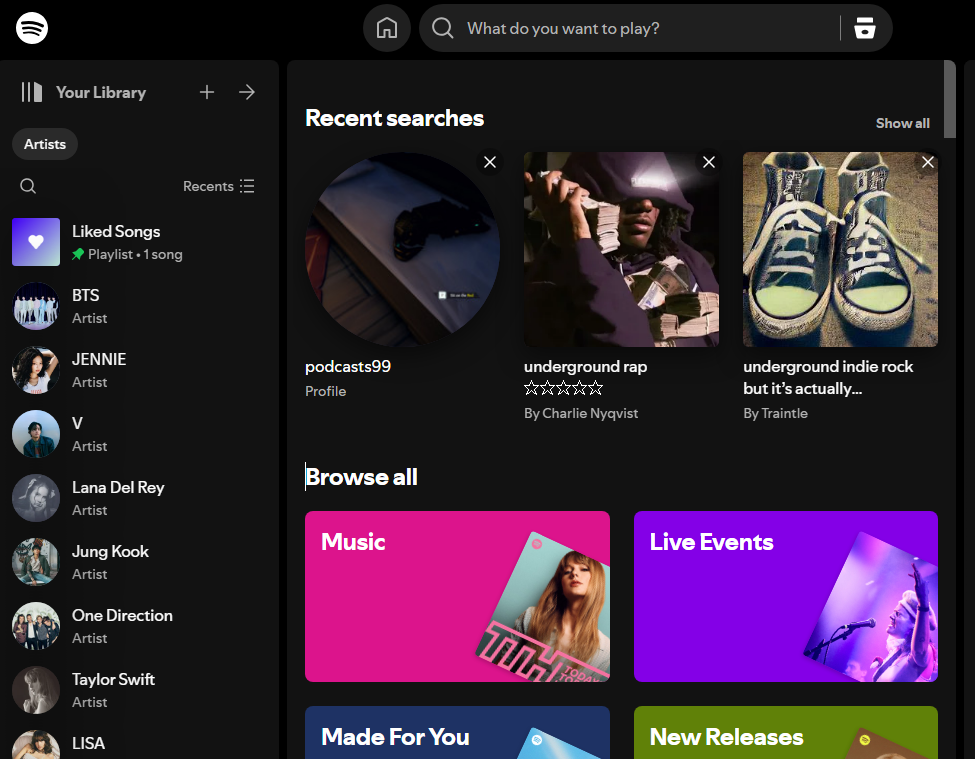Remove podcasts99 from recent searches
Screen dimensions: 975x759
click(x=490, y=162)
